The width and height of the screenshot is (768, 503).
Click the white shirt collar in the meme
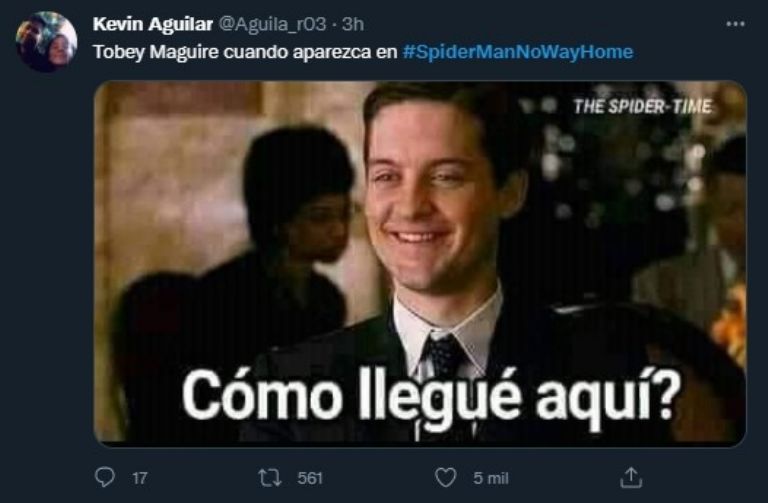448,328
